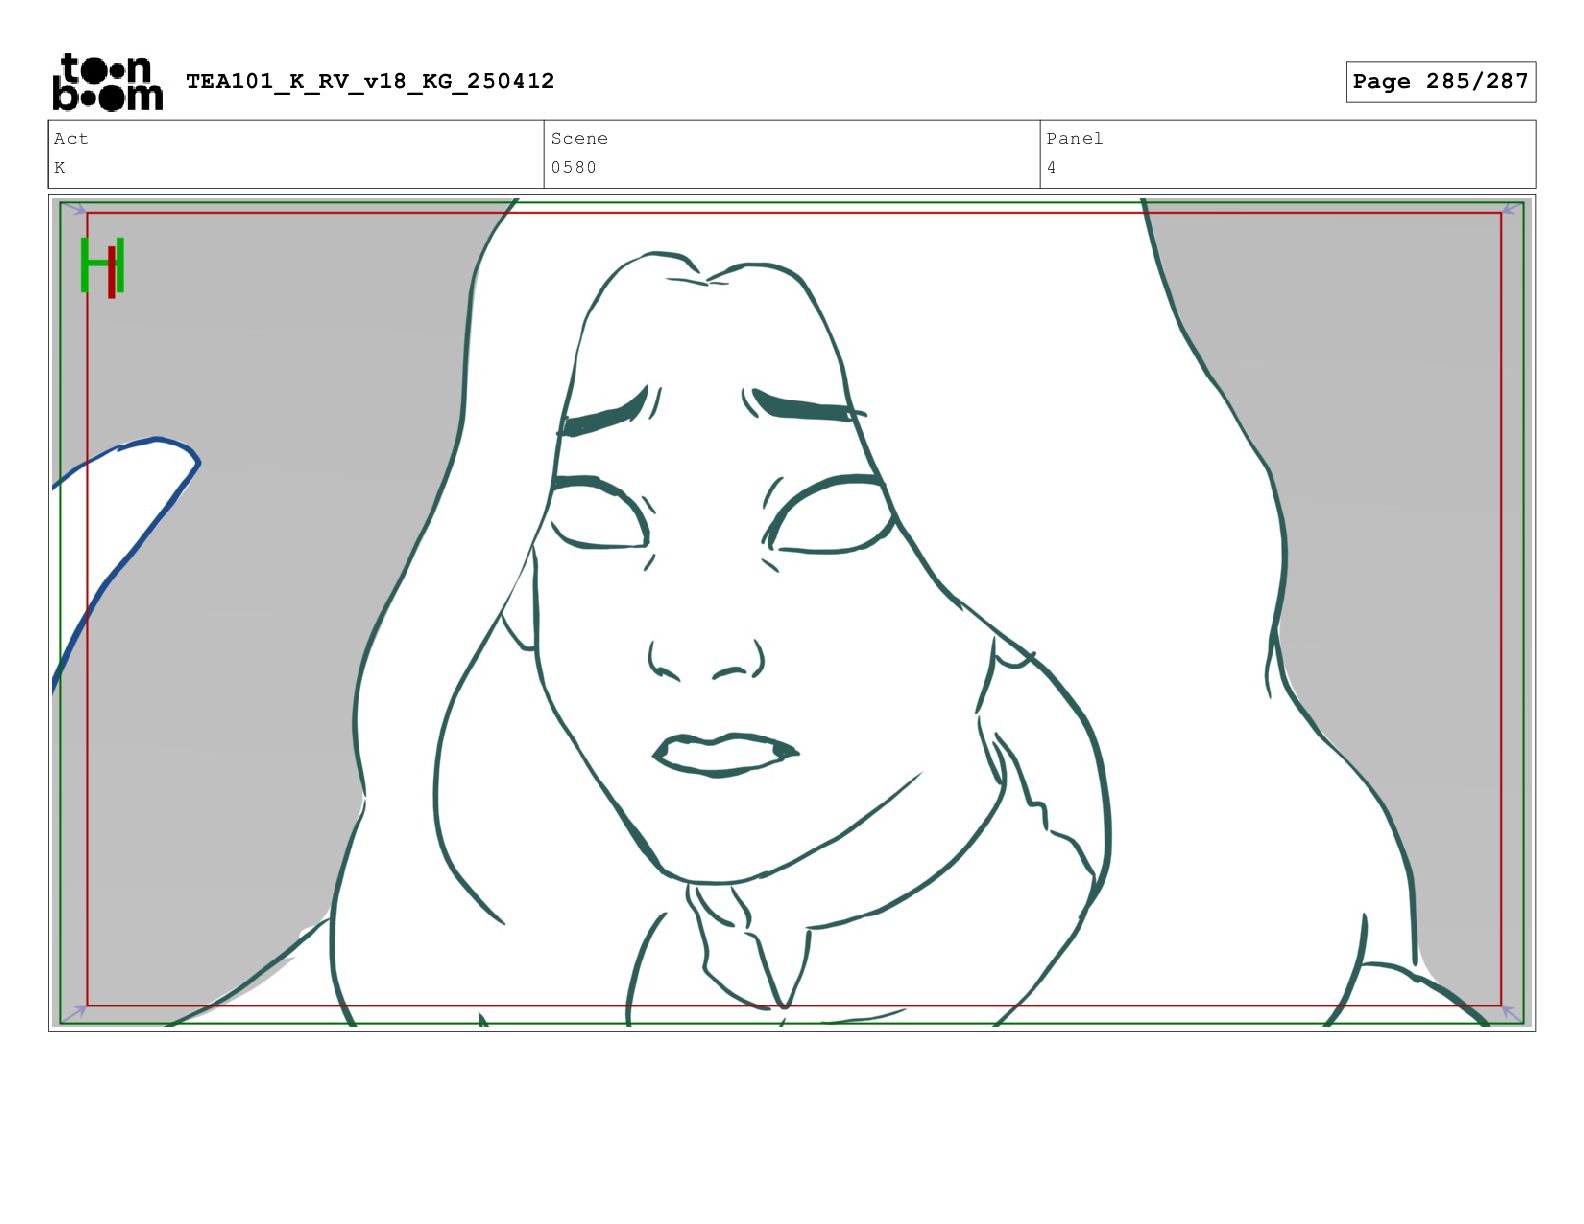This screenshot has width=1584, height=1224.
Task: Click the Act value K
Action: point(60,168)
